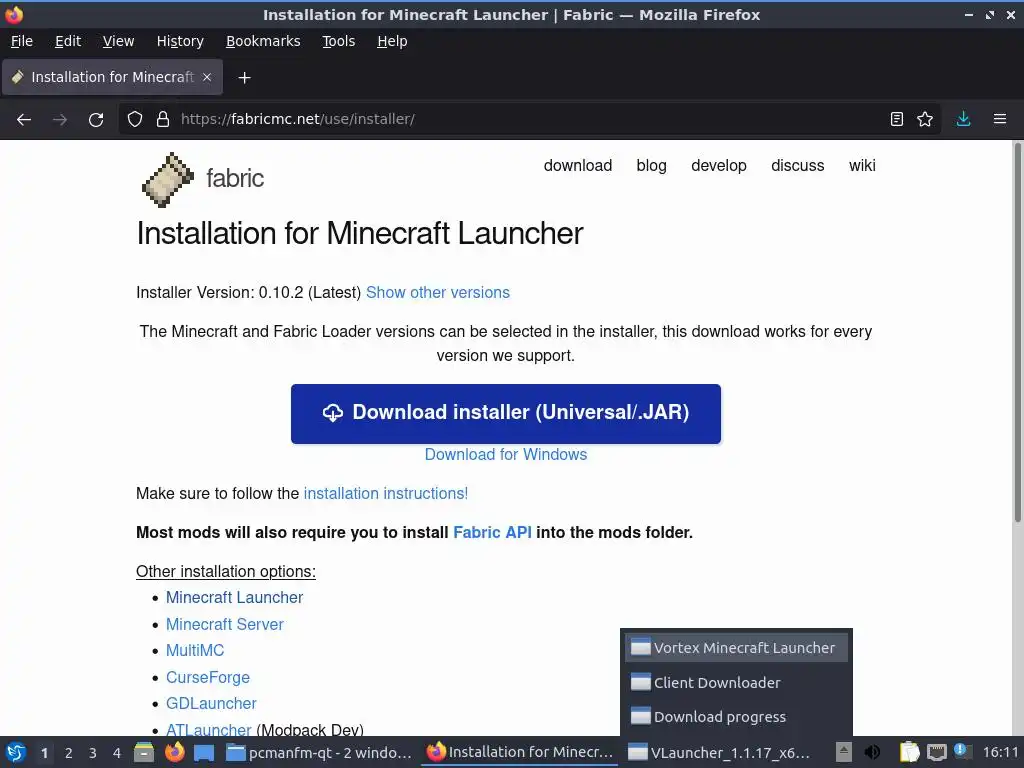Image resolution: width=1024 pixels, height=768 pixels.
Task: Open CurseForge installation option
Action: 208,677
